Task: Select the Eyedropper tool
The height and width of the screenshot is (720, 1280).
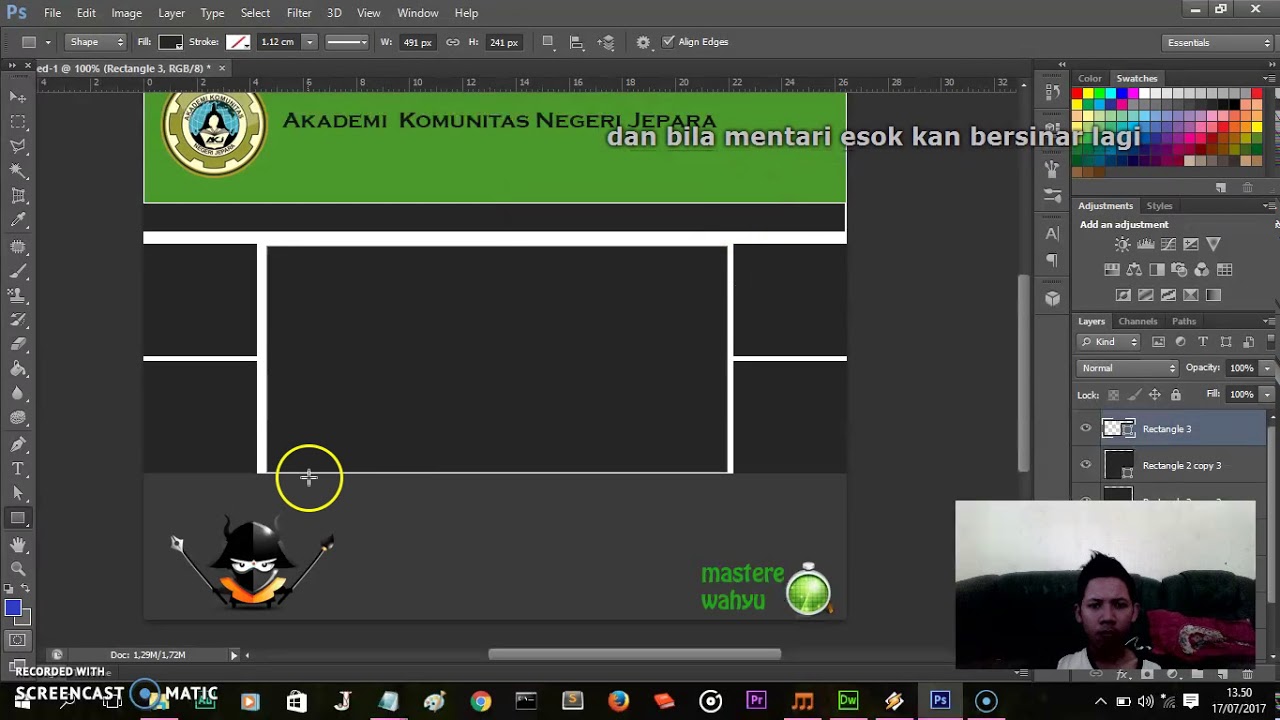Action: 18,221
